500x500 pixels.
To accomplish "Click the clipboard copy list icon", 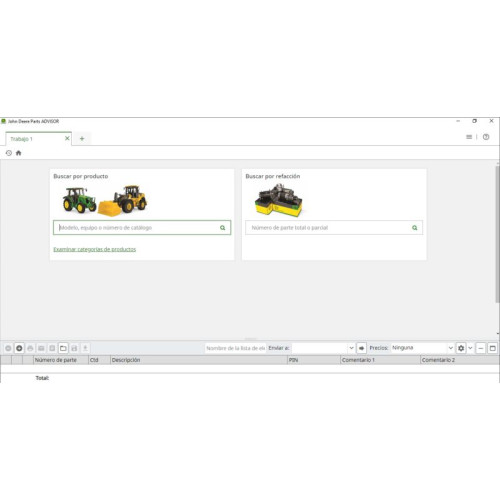I will [52, 348].
